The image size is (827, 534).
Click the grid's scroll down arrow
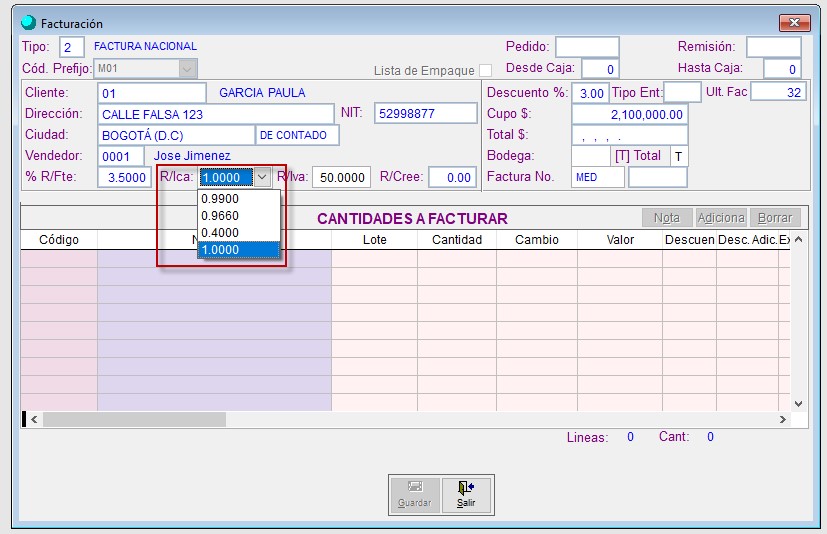point(799,404)
